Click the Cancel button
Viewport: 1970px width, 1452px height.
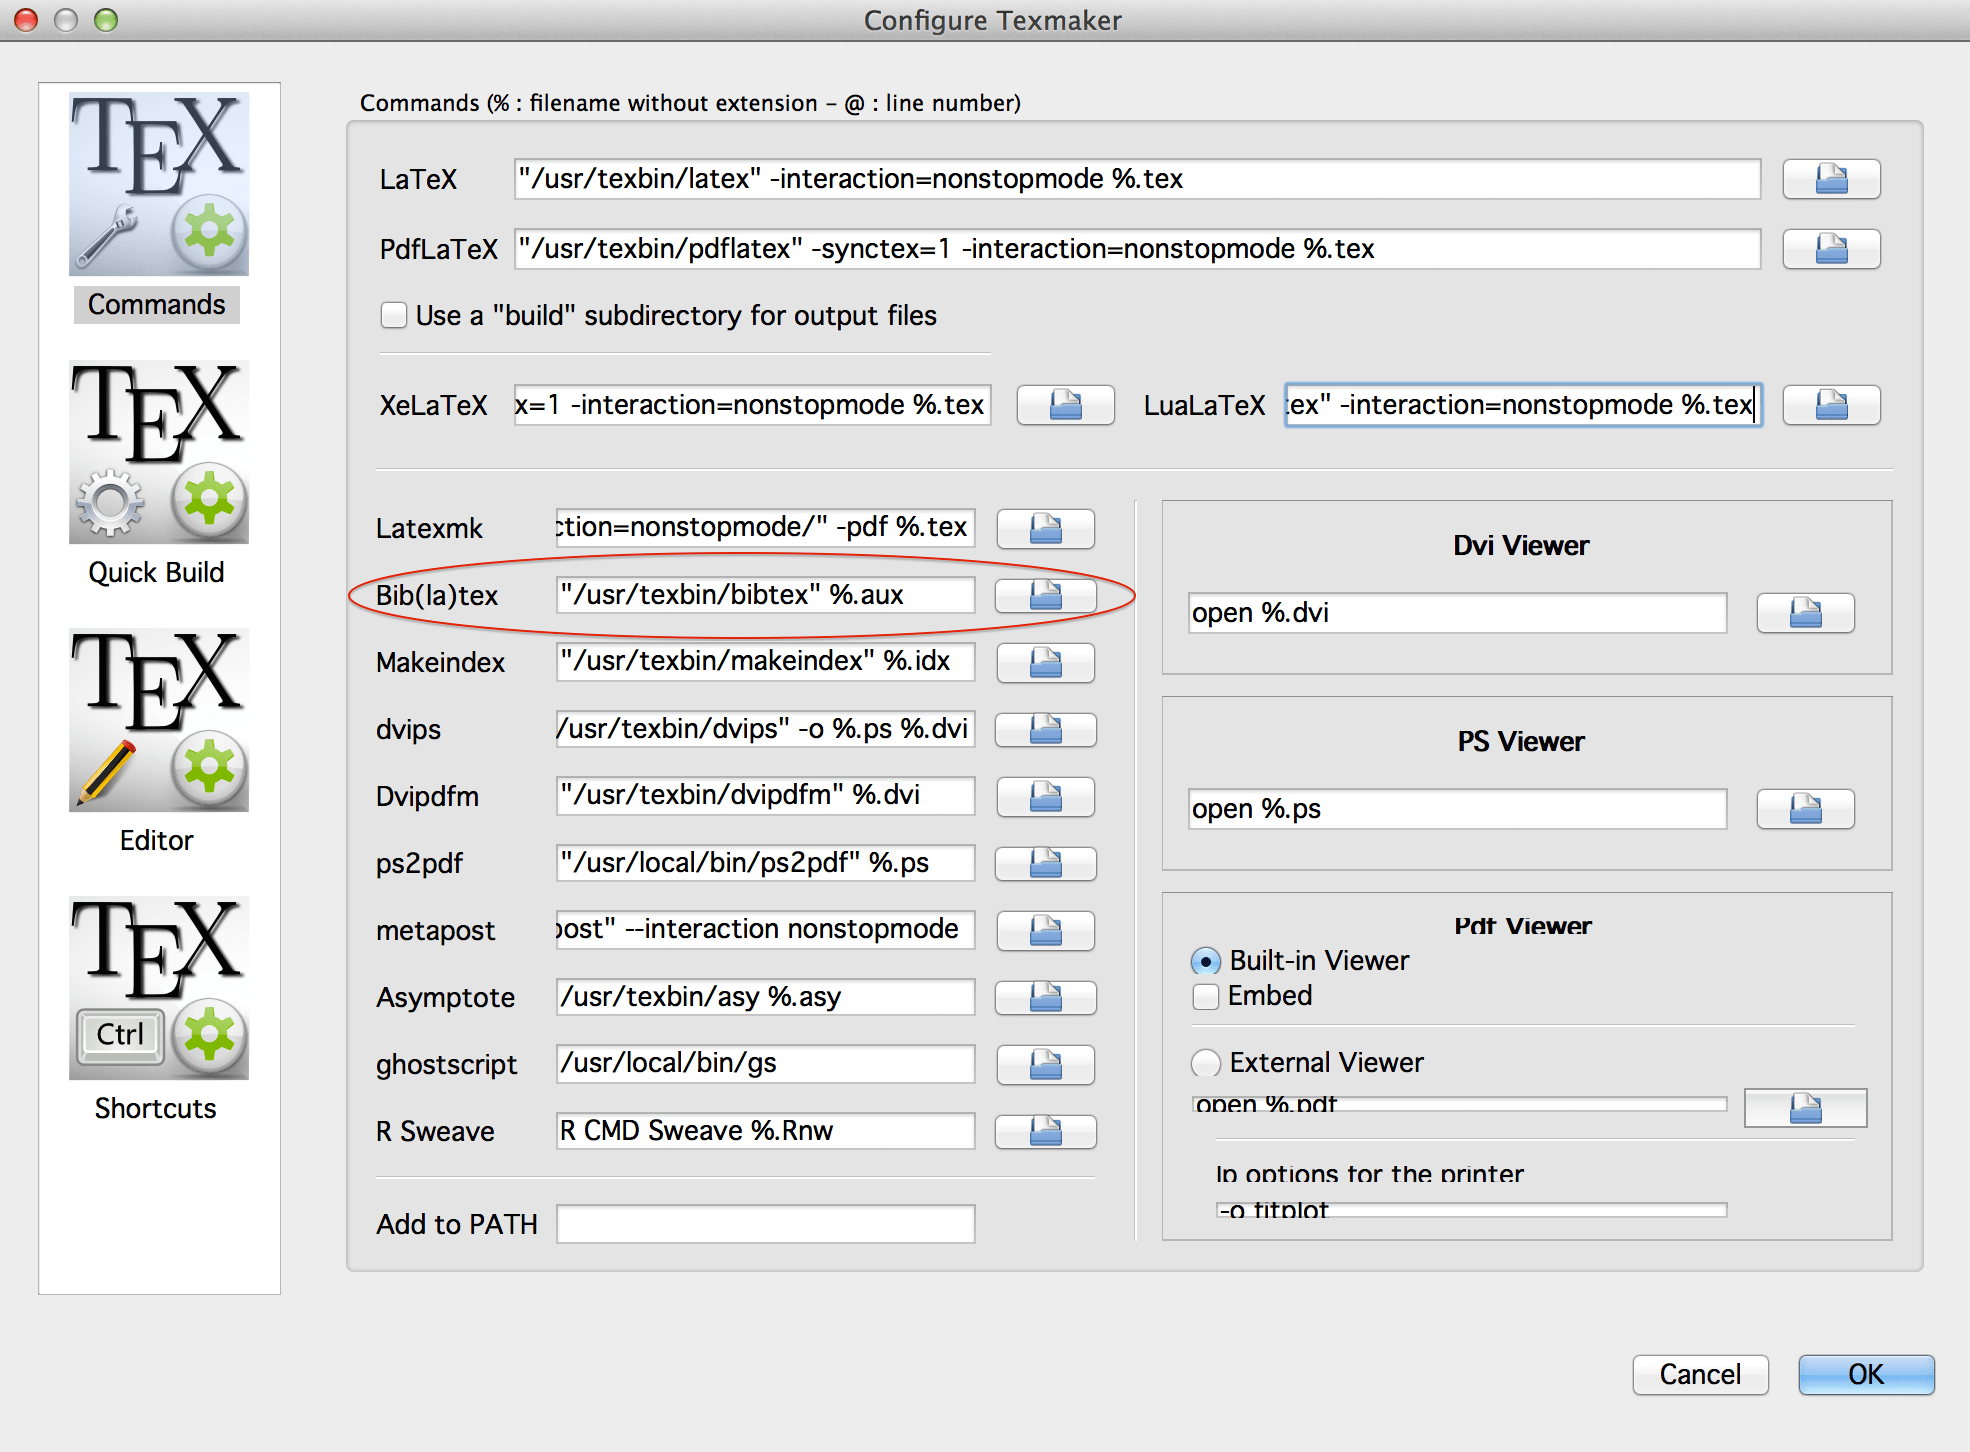(1699, 1375)
